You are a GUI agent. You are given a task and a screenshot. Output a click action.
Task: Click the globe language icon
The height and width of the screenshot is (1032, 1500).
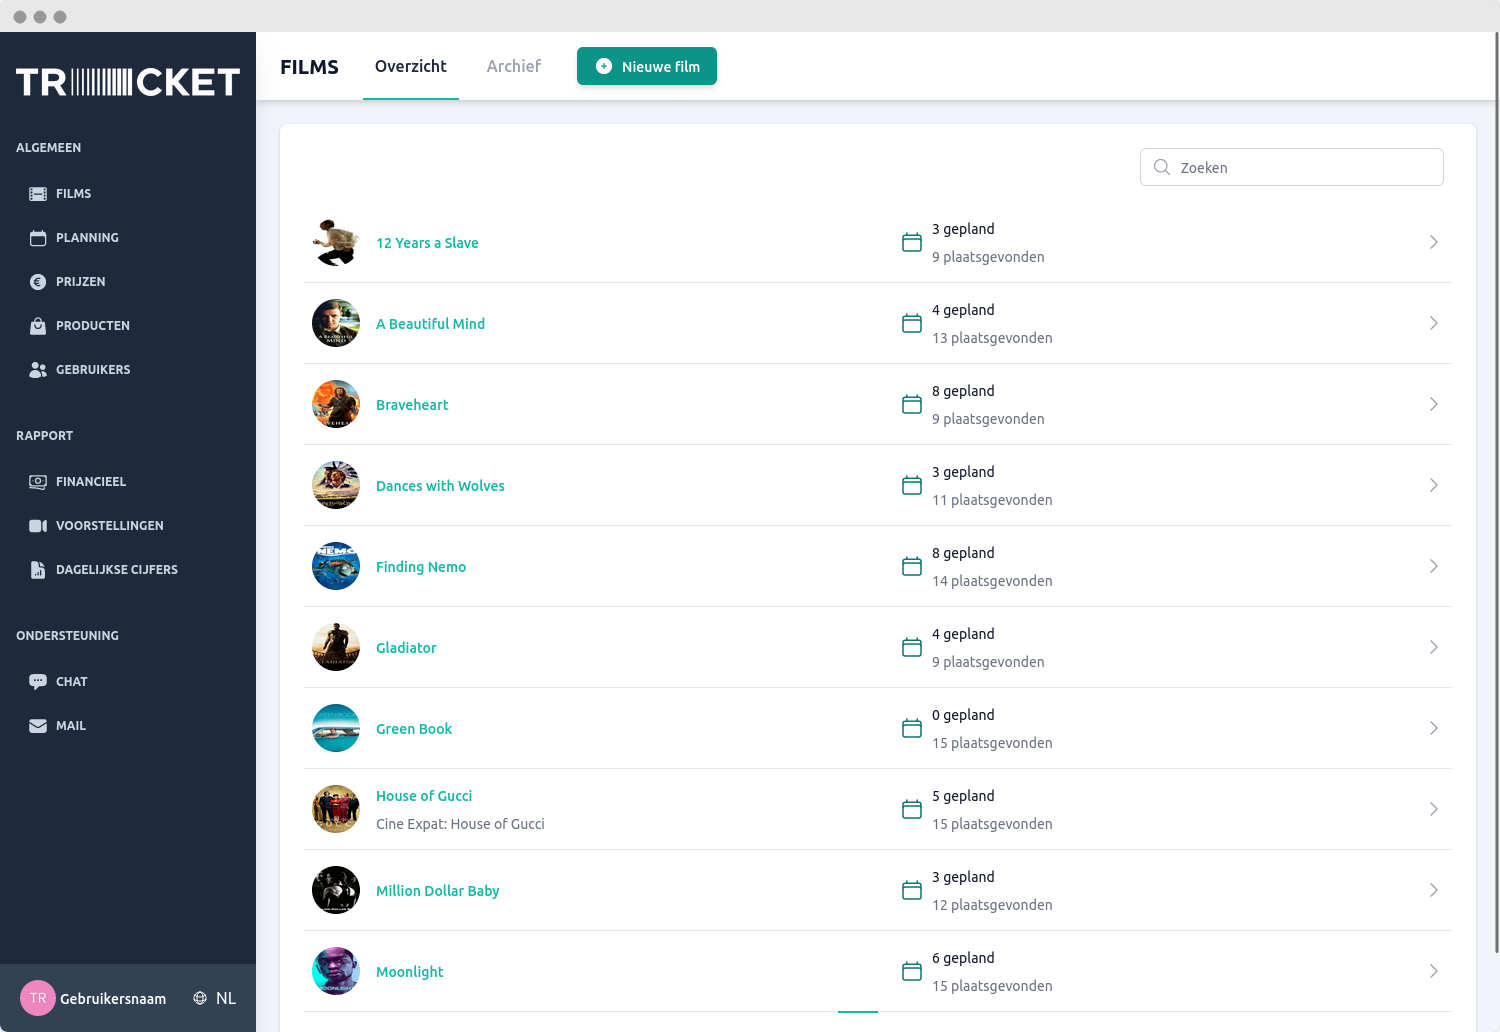pyautogui.click(x=200, y=998)
